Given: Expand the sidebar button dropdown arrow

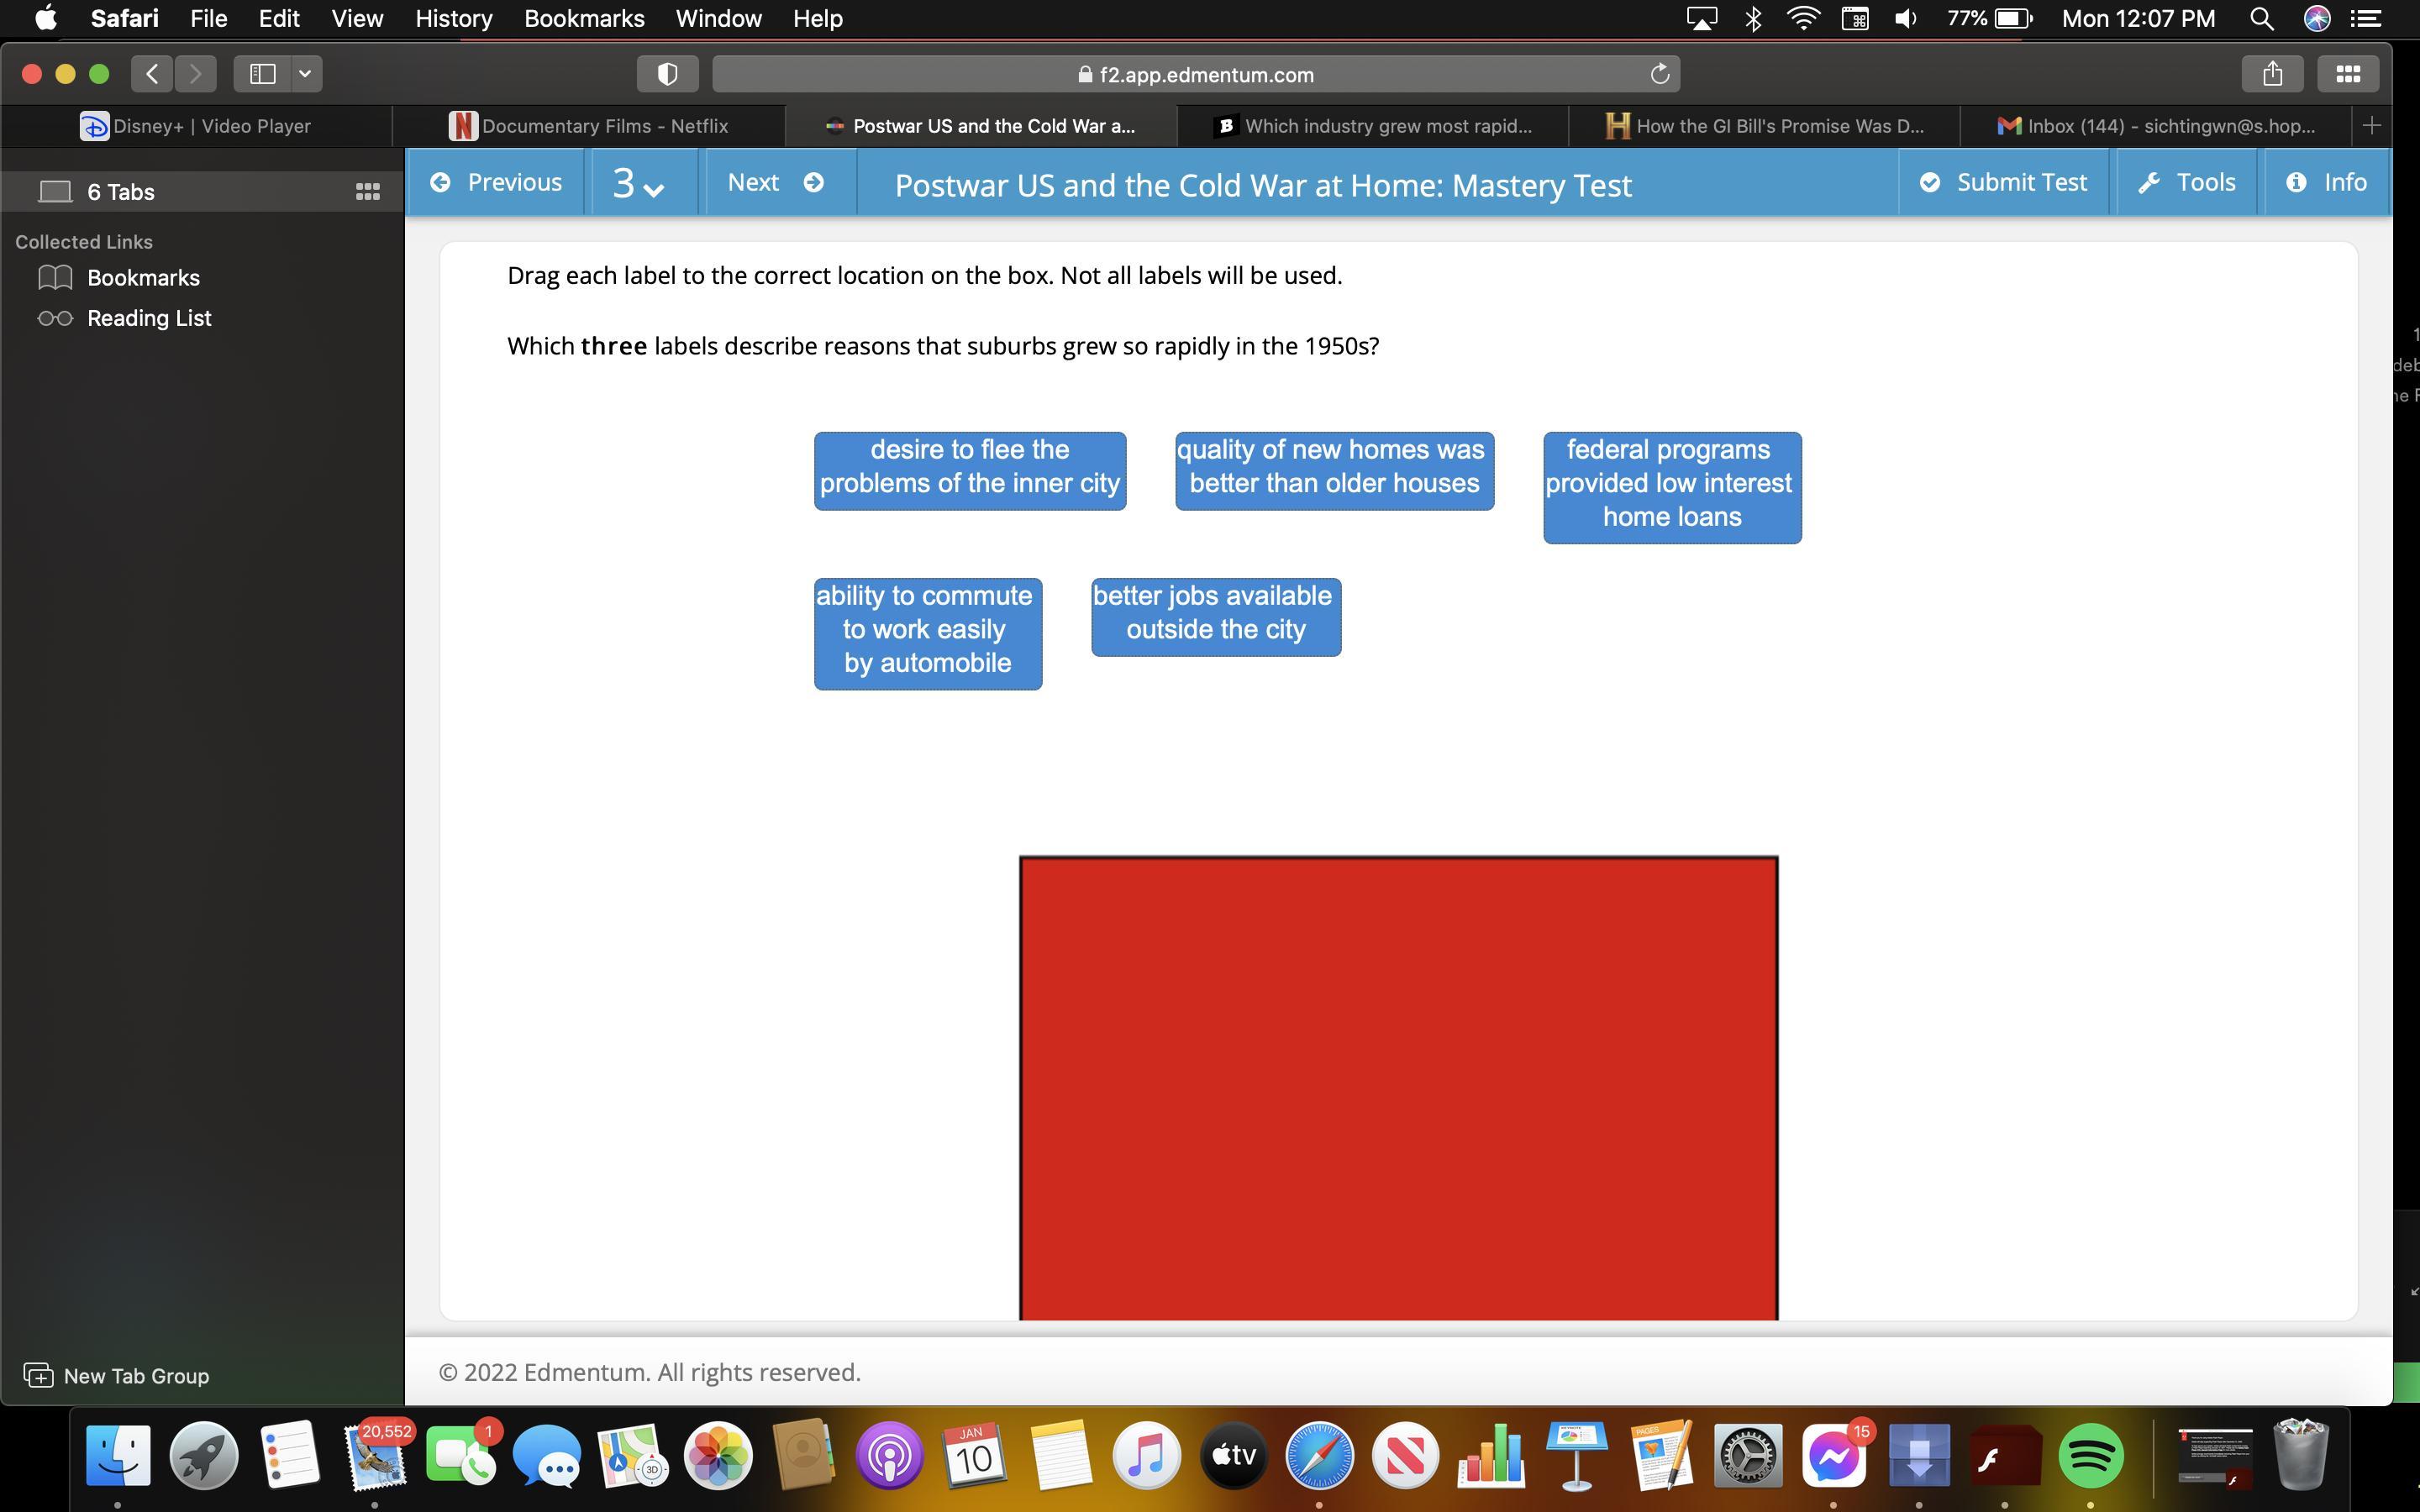Looking at the screenshot, I should coord(305,74).
